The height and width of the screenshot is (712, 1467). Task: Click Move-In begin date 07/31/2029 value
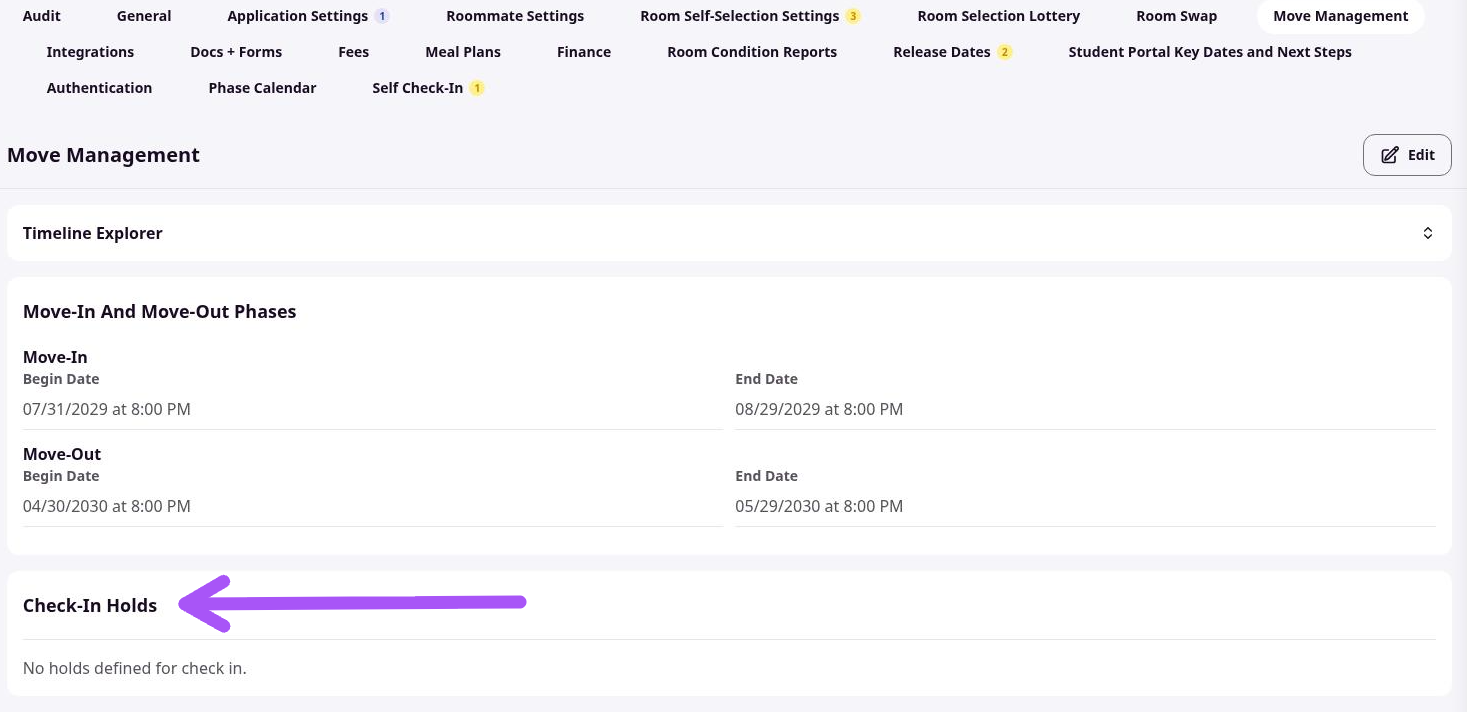pos(107,409)
